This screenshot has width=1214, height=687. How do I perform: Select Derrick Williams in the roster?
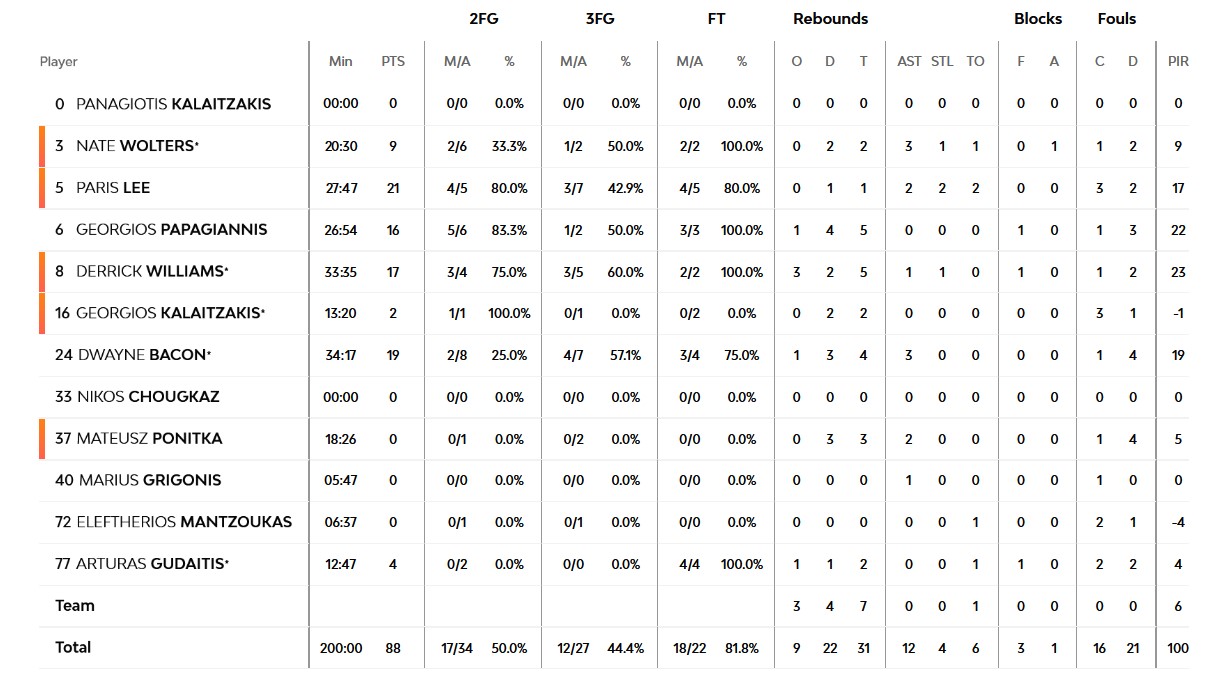click(150, 272)
